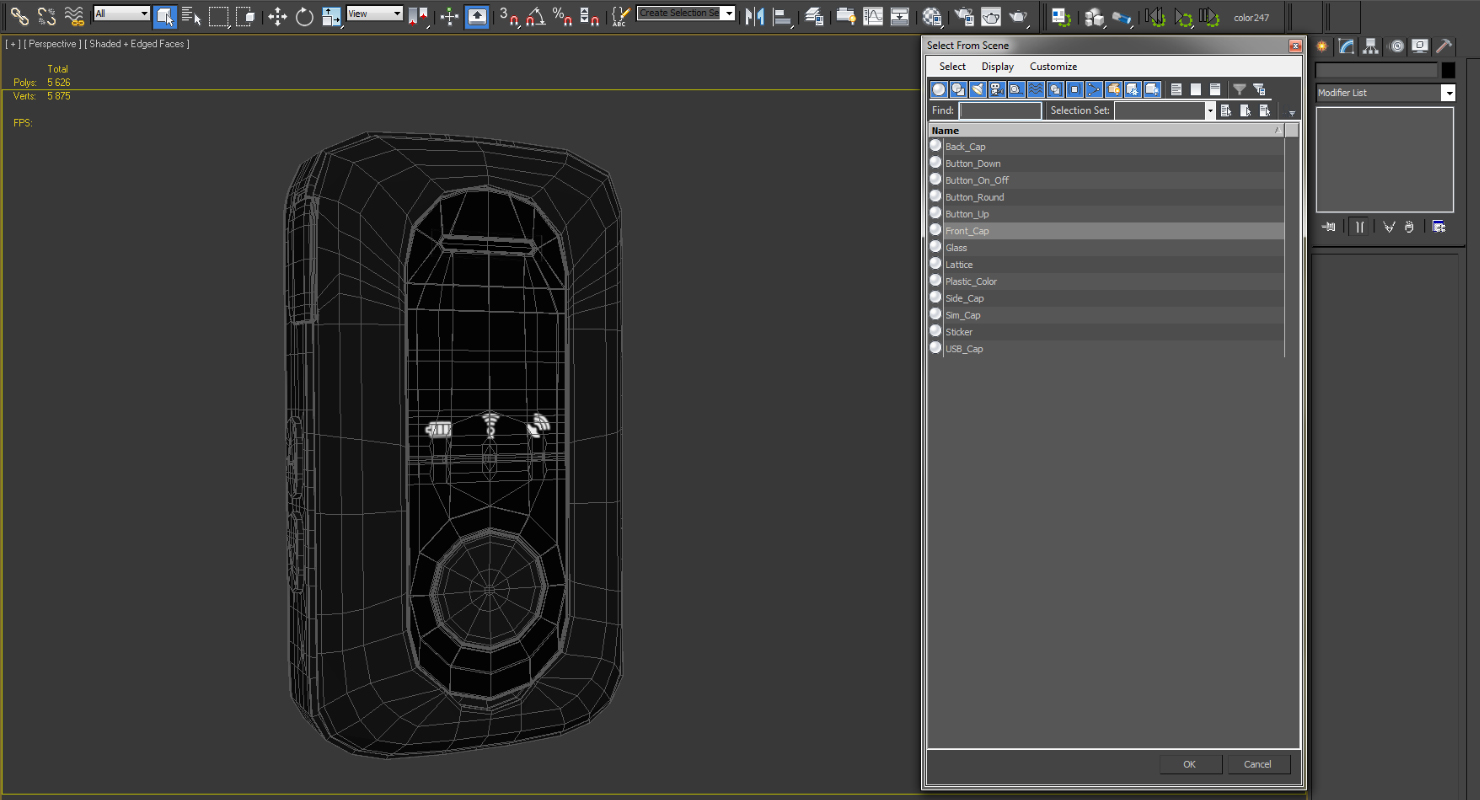This screenshot has width=1480, height=800.
Task: Activate the Select and Move tool
Action: click(x=278, y=16)
